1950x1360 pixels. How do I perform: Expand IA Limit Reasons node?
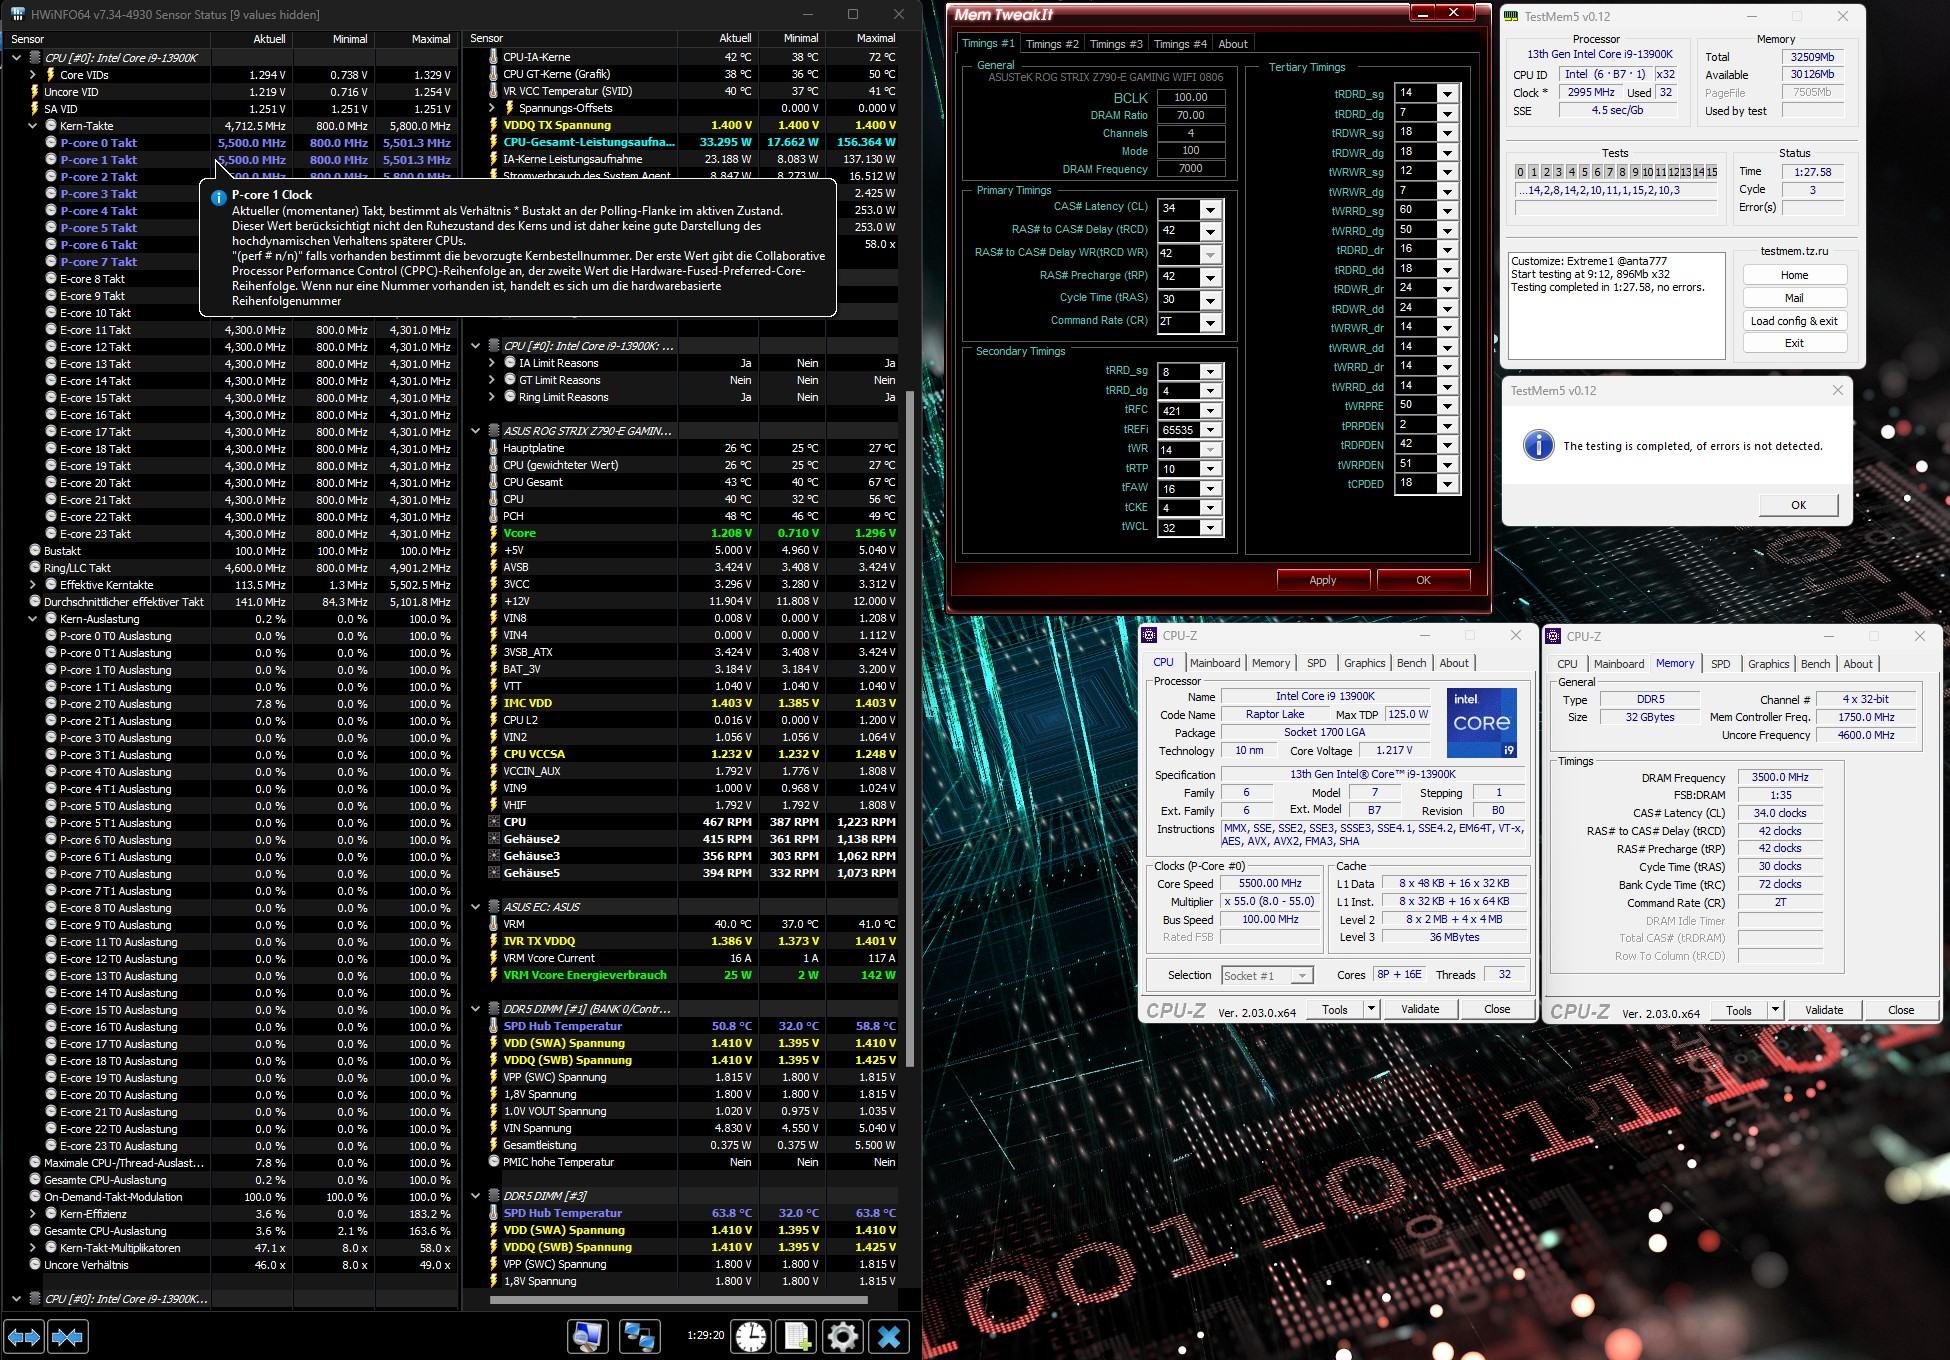(491, 363)
